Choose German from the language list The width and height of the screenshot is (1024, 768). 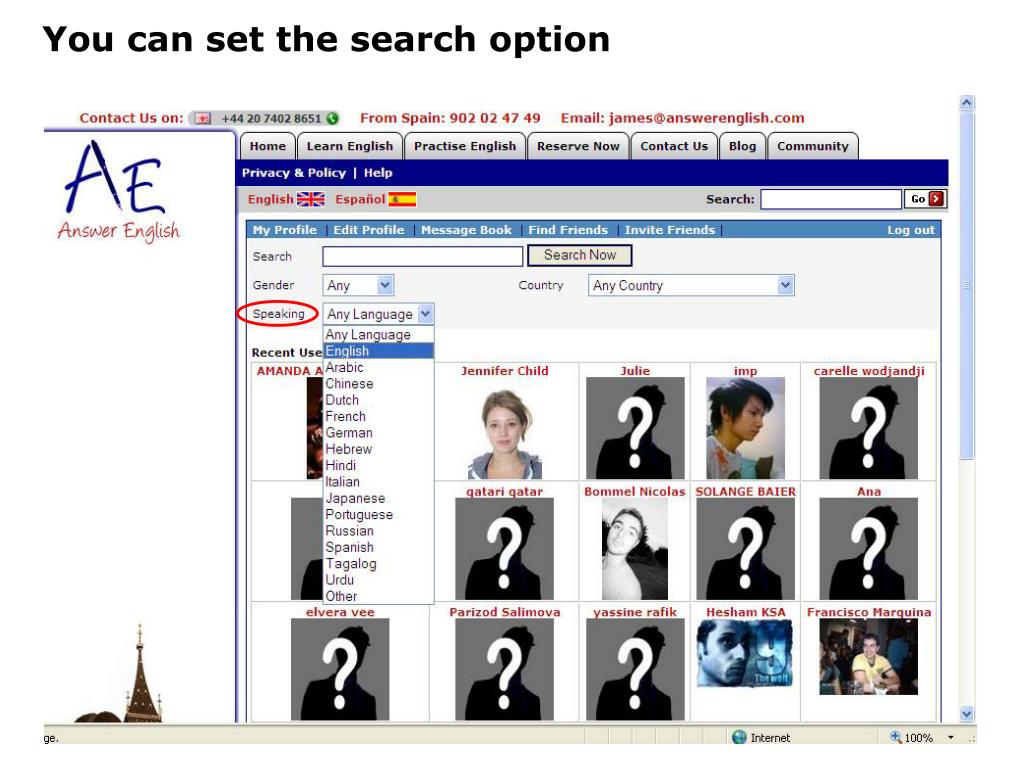coord(379,432)
